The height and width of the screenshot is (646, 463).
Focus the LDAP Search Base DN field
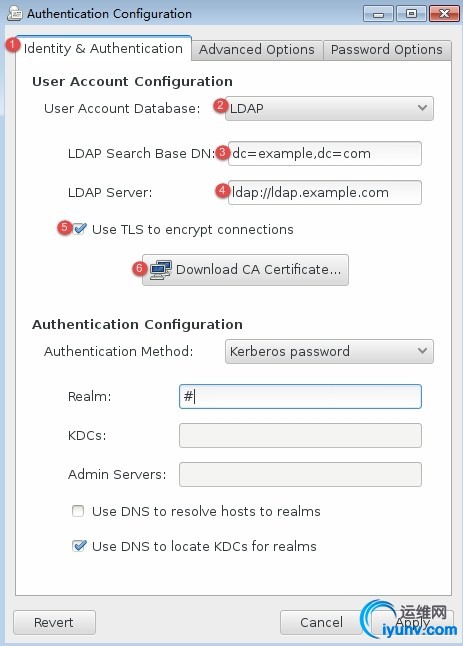tap(325, 154)
